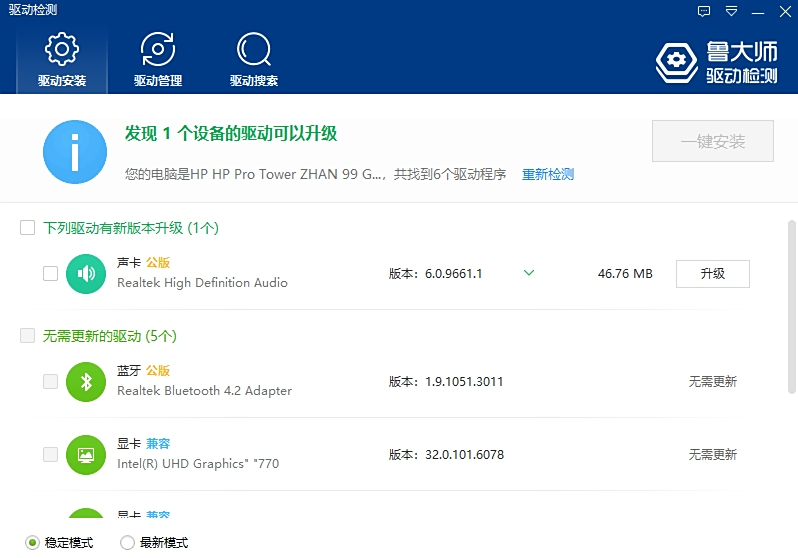Tick the Realtek High Definition Audio checkbox
Screen dimensions: 798x558
(50, 273)
